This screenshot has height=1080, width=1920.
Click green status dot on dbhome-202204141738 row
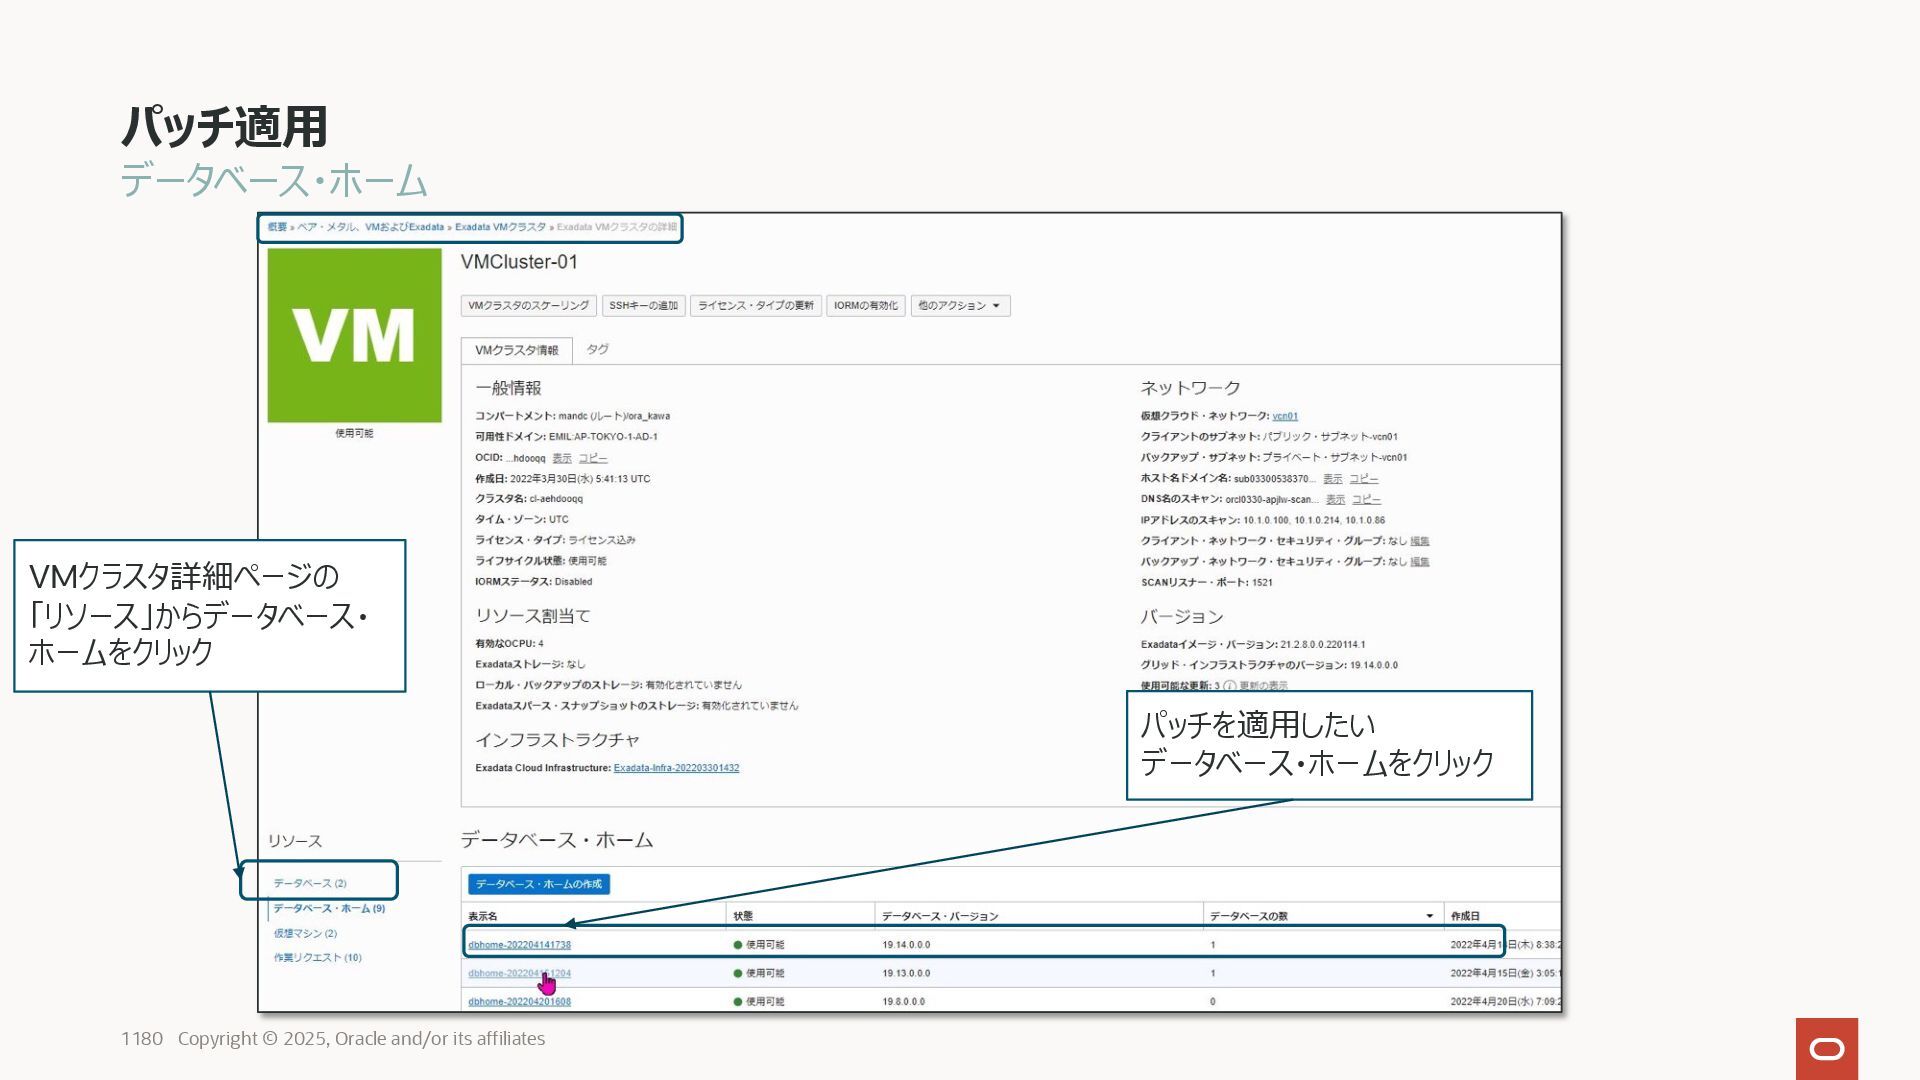click(x=738, y=945)
